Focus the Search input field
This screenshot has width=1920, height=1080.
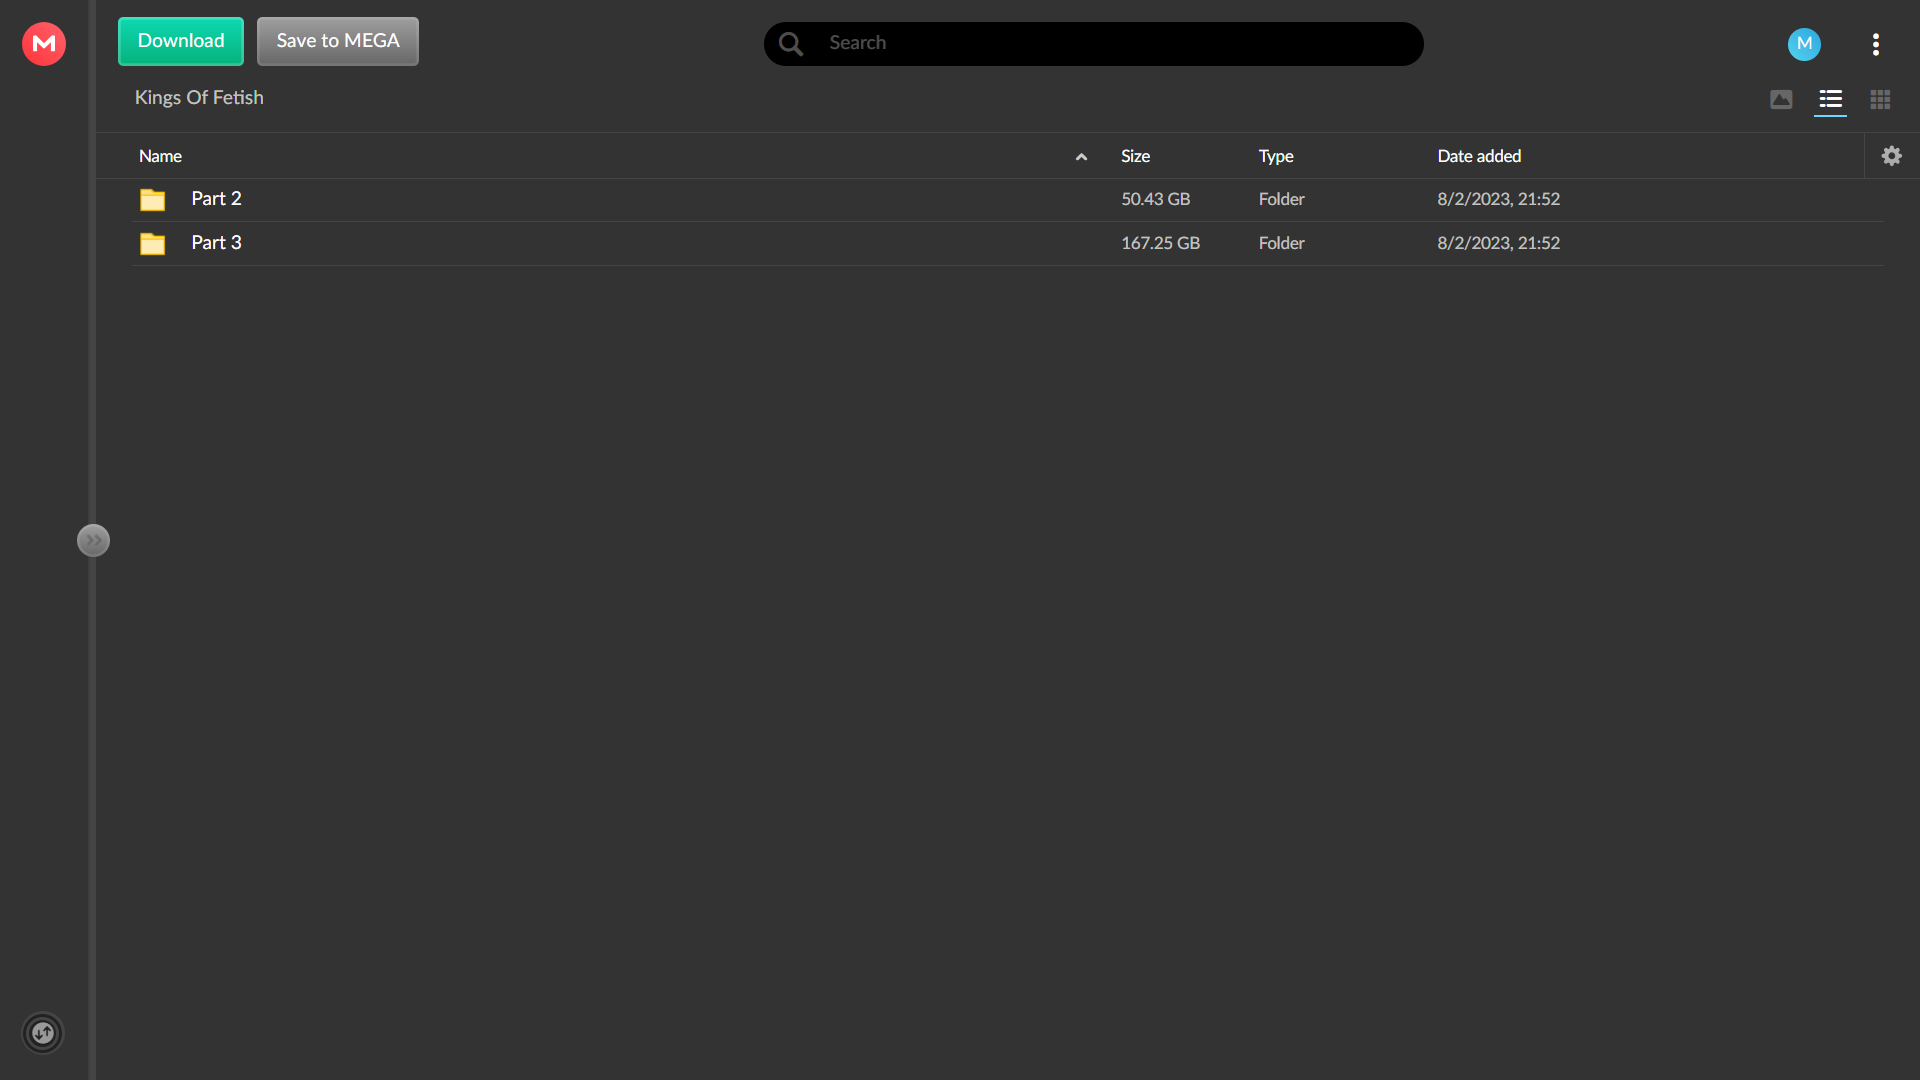pos(1094,44)
